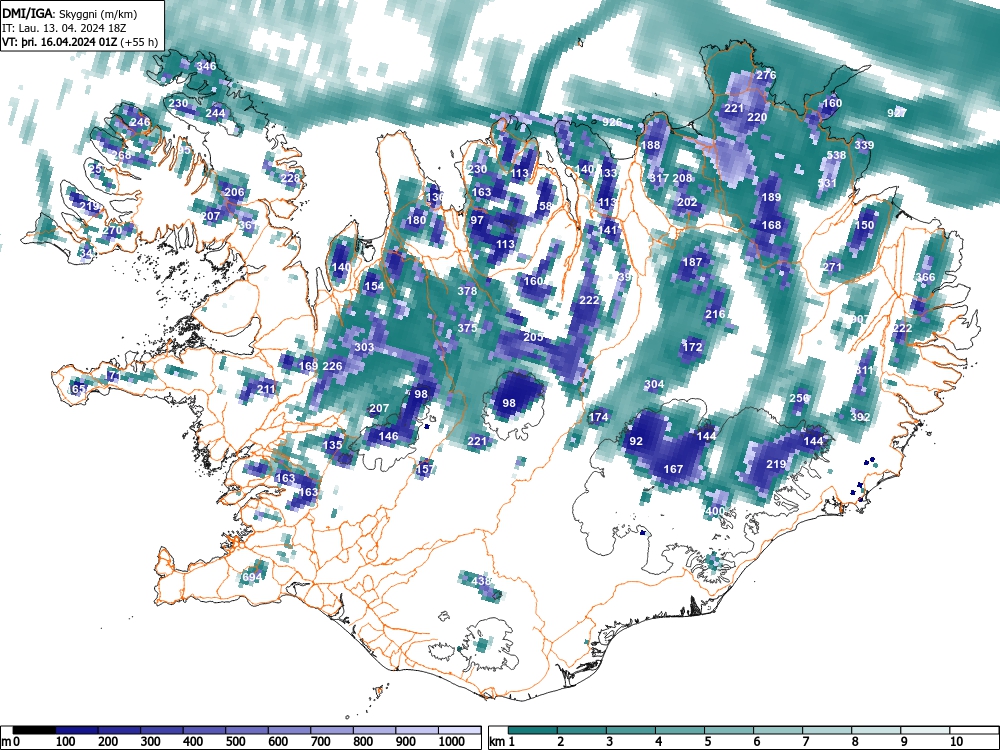The image size is (1000, 750).
Task: Click the visibility value 180 on the map
Action: click(x=416, y=221)
